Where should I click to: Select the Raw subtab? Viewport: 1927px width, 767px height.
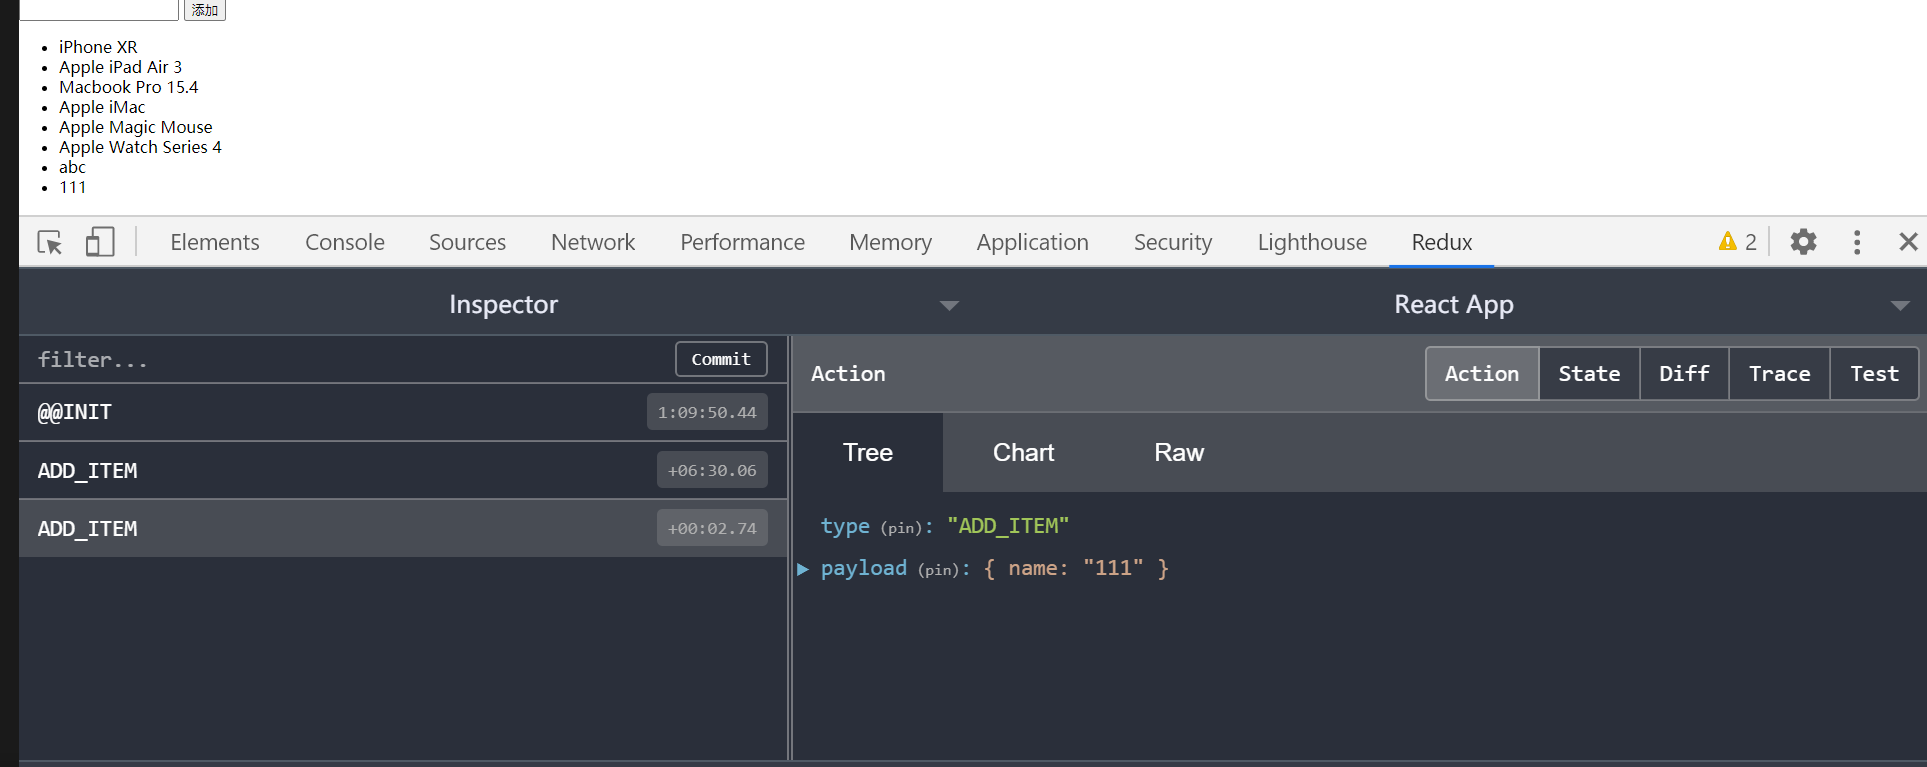[1179, 452]
